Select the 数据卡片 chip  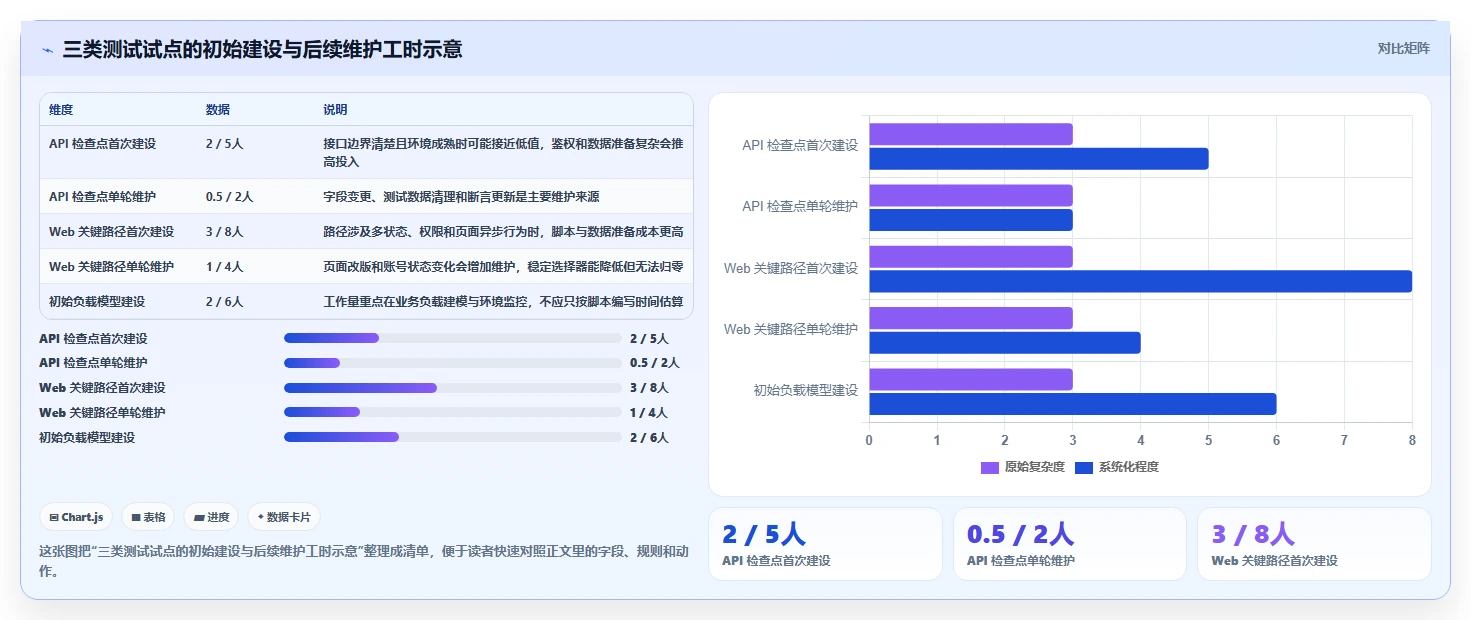284,517
